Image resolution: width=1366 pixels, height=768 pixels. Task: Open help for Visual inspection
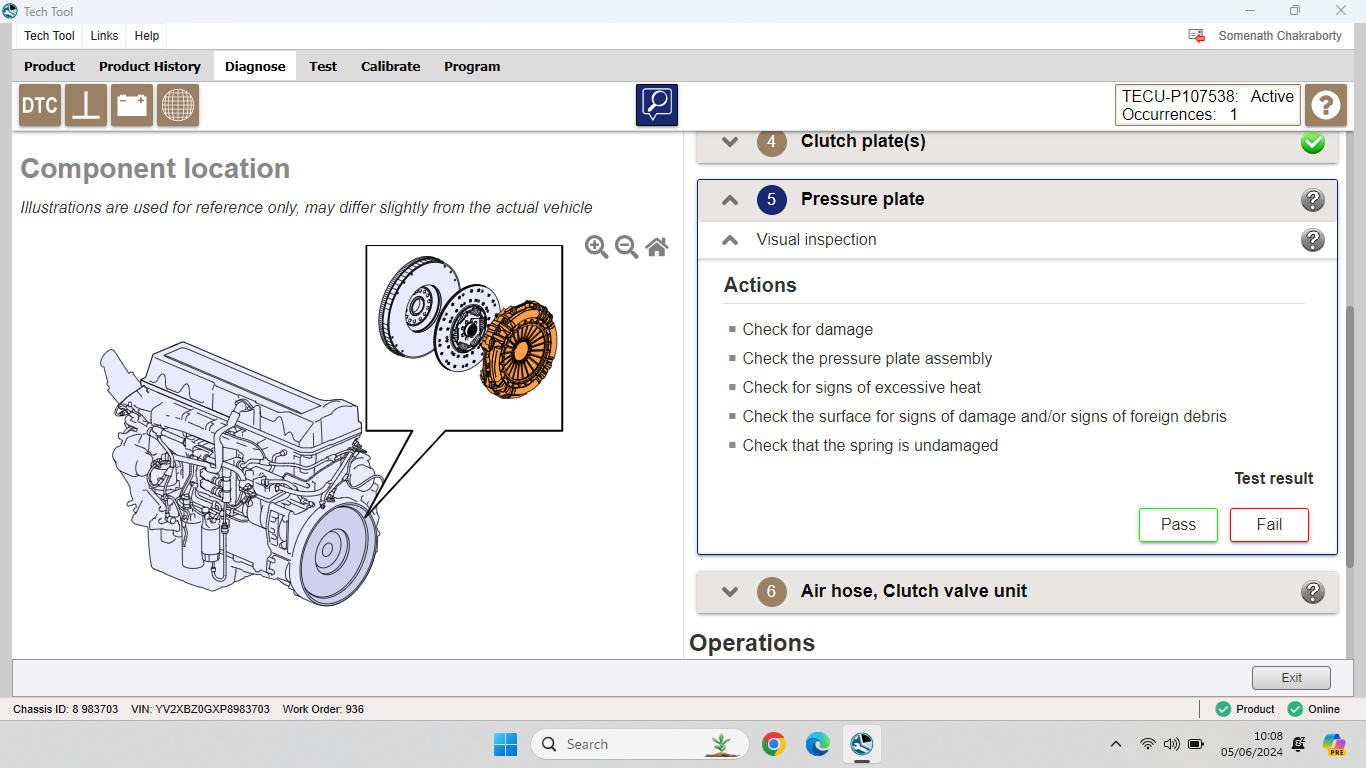(x=1313, y=240)
